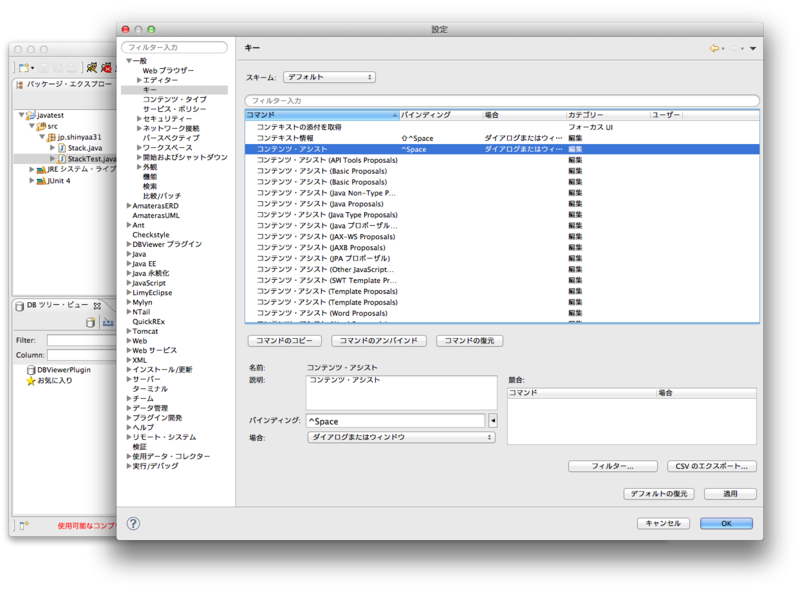Click the Column input in DB tree view

point(82,355)
